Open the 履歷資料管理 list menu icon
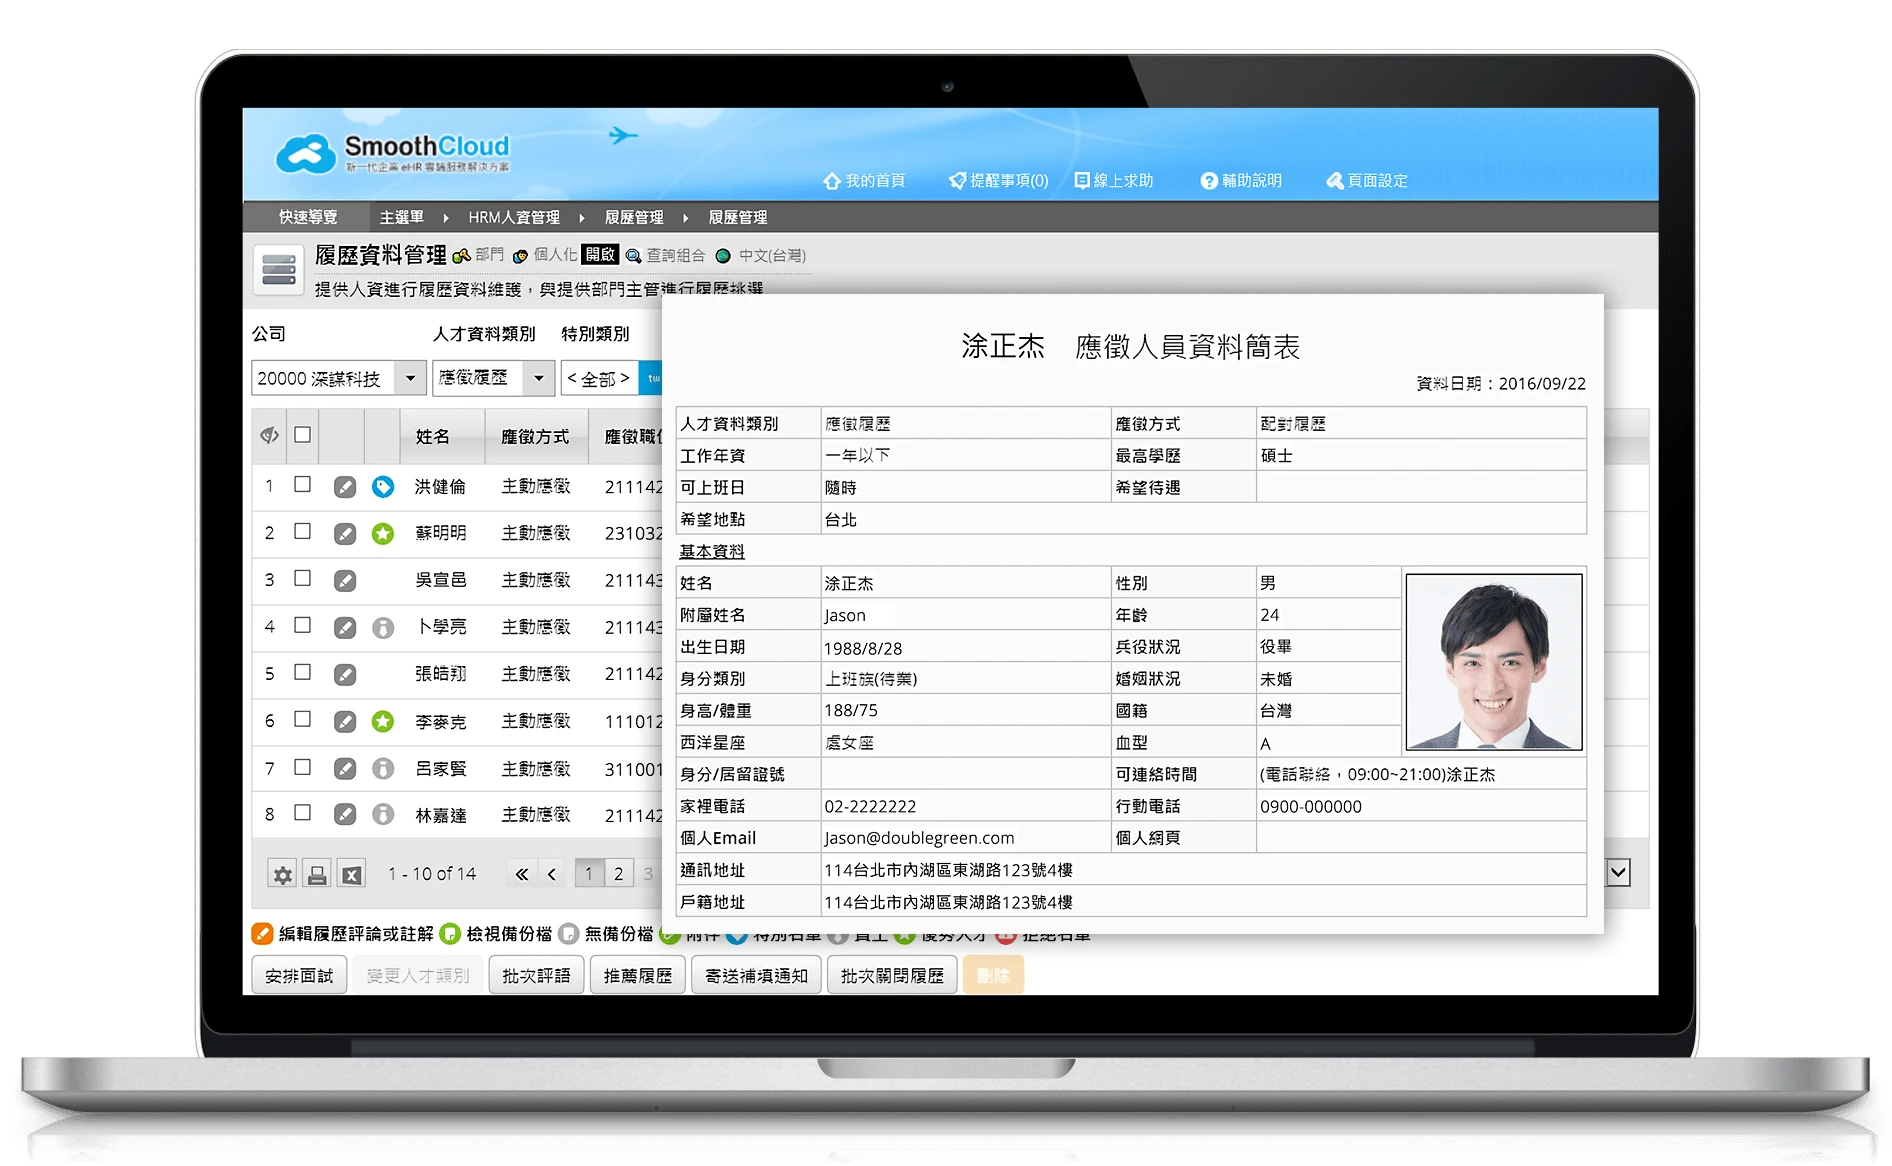1892x1166 pixels. (278, 270)
